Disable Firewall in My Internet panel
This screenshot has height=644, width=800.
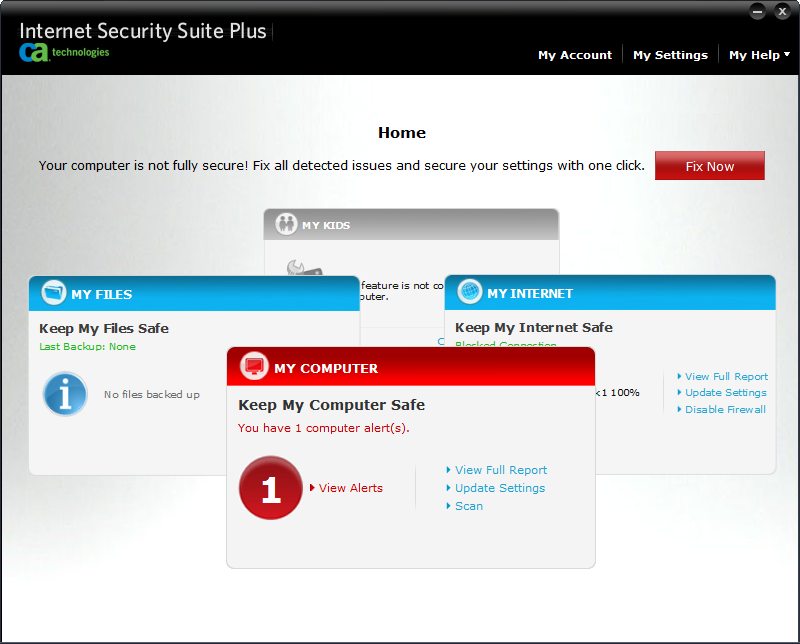coord(725,409)
